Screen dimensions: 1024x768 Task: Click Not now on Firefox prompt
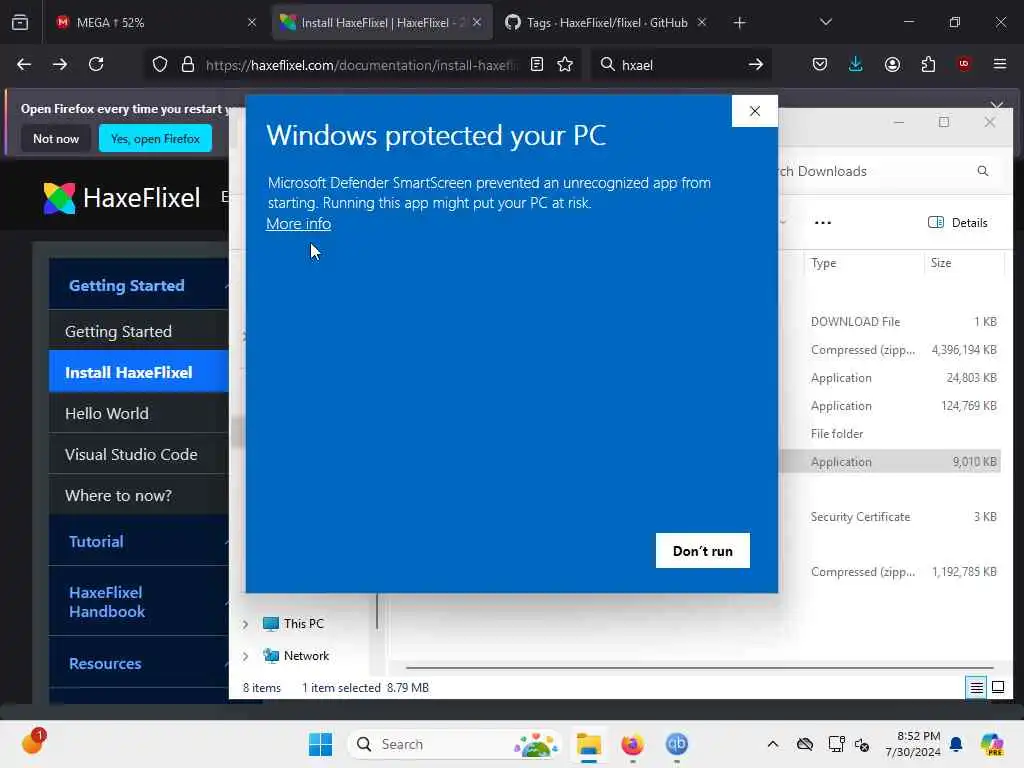click(x=56, y=138)
